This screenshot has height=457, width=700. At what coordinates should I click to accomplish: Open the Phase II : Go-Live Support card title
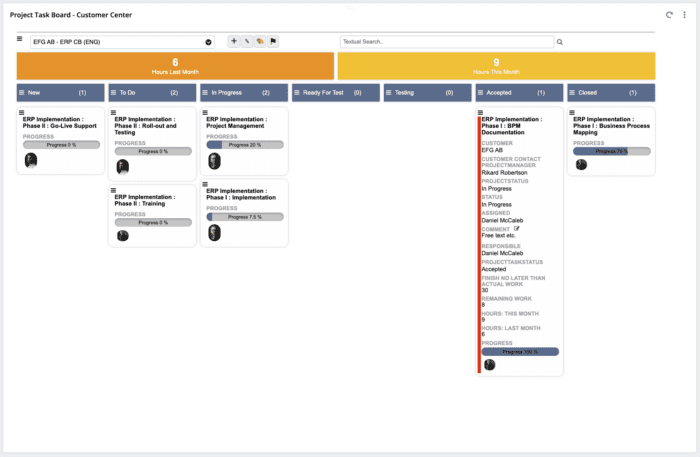point(60,123)
